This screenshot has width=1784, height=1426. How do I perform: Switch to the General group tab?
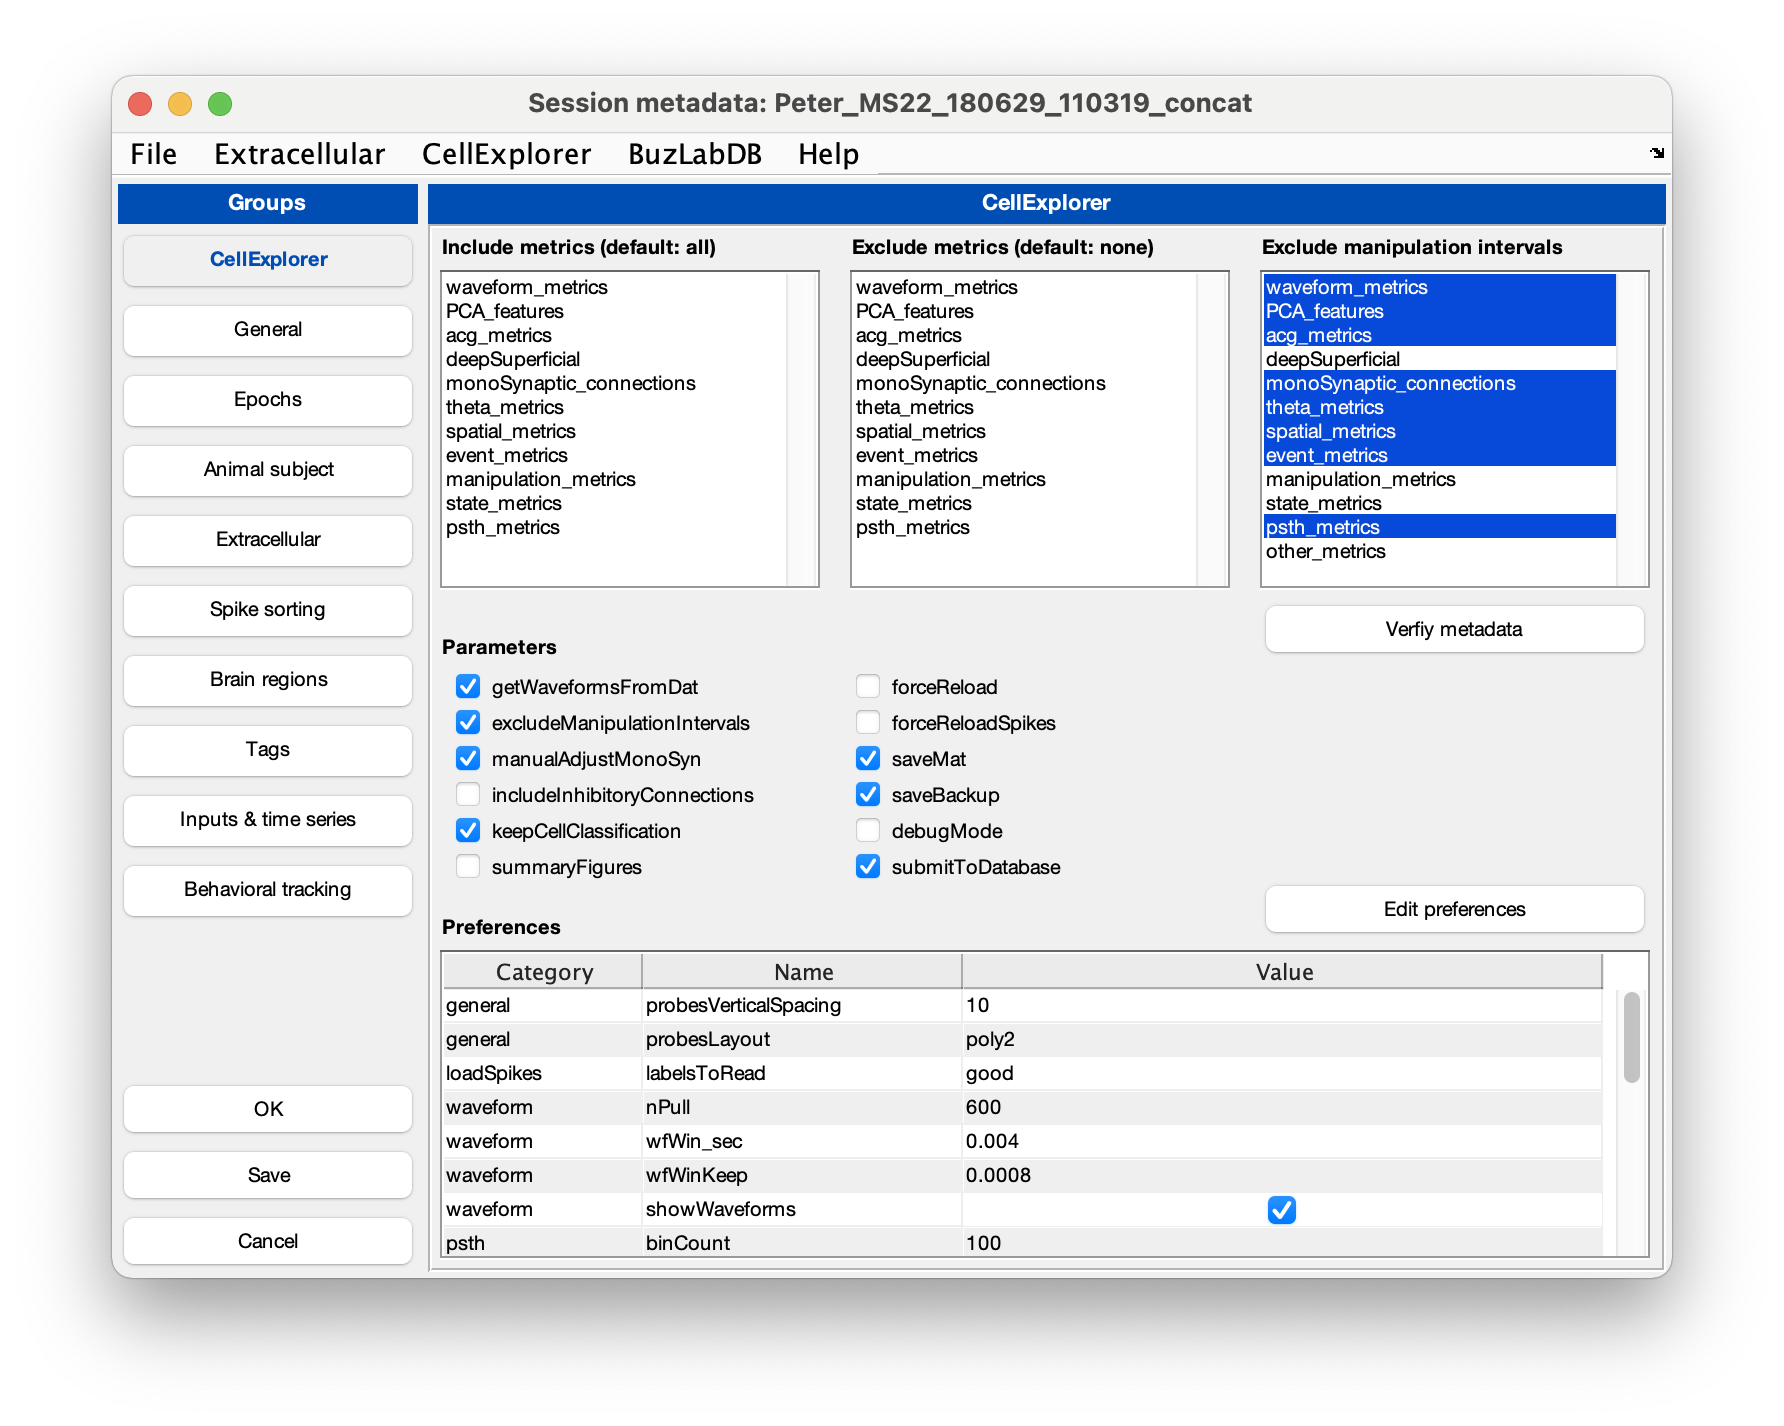point(268,330)
